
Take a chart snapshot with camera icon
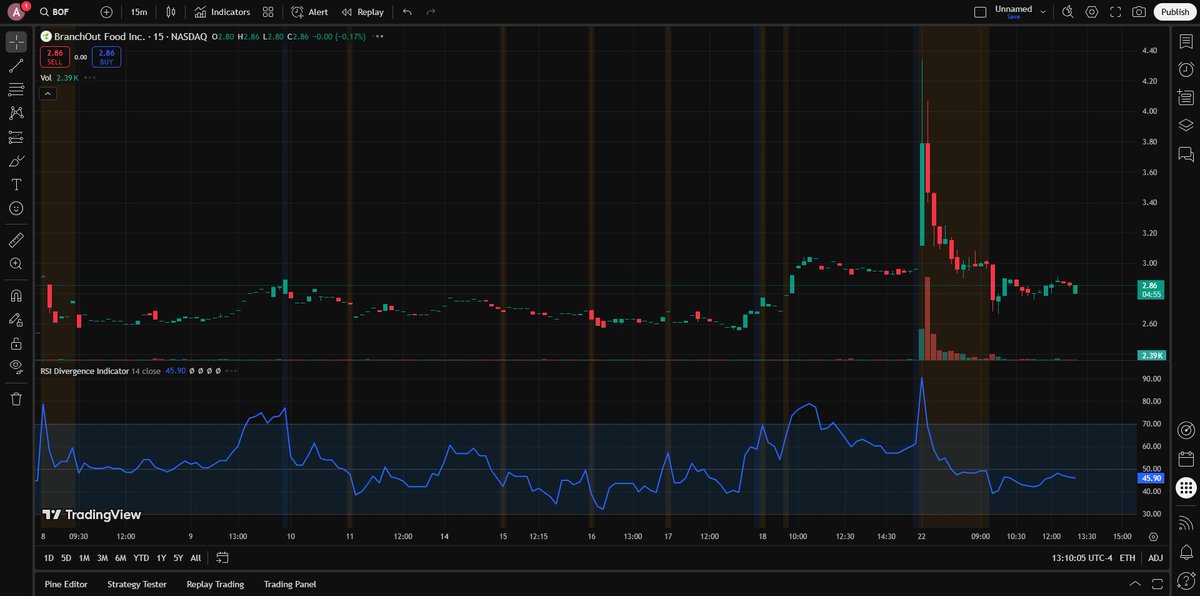pyautogui.click(x=1139, y=12)
